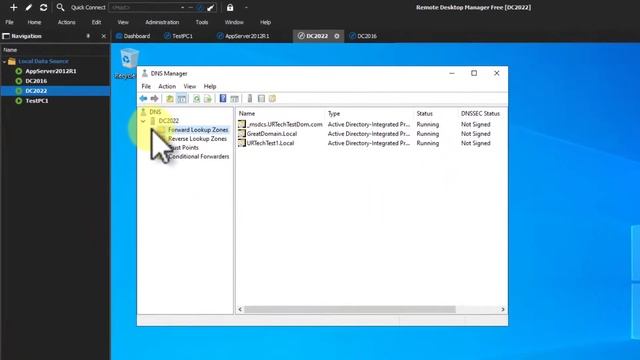The height and width of the screenshot is (360, 640).
Task: Click the horizontal scrollbar right arrow
Action: [x=502, y=309]
